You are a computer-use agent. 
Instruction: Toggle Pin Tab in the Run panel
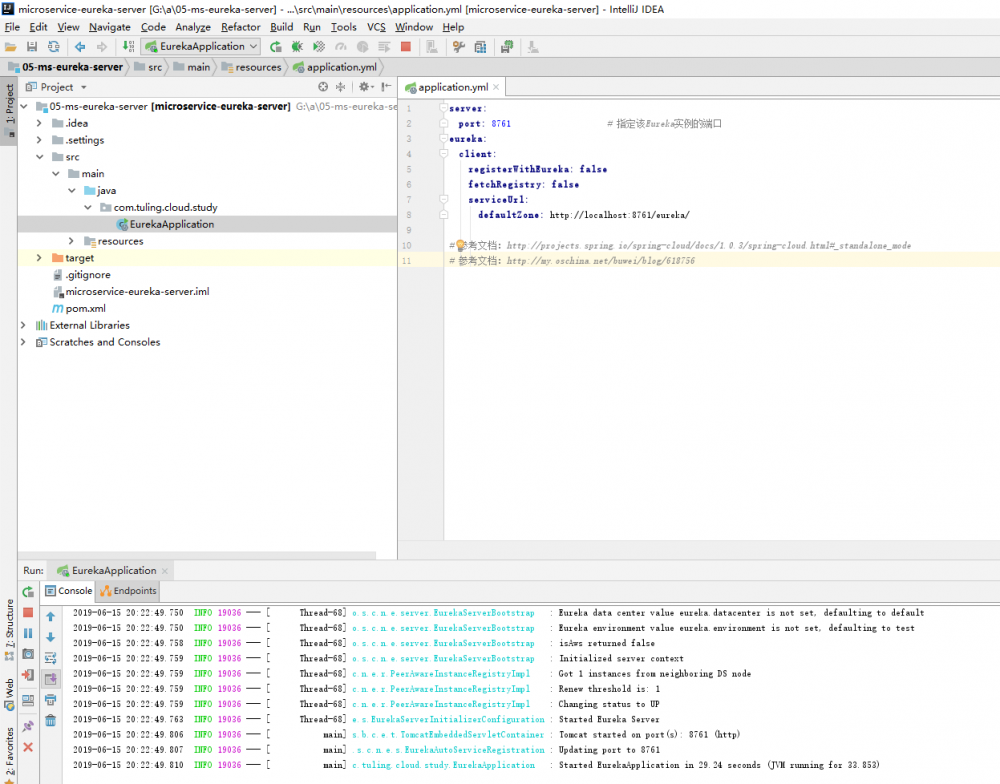[x=28, y=725]
